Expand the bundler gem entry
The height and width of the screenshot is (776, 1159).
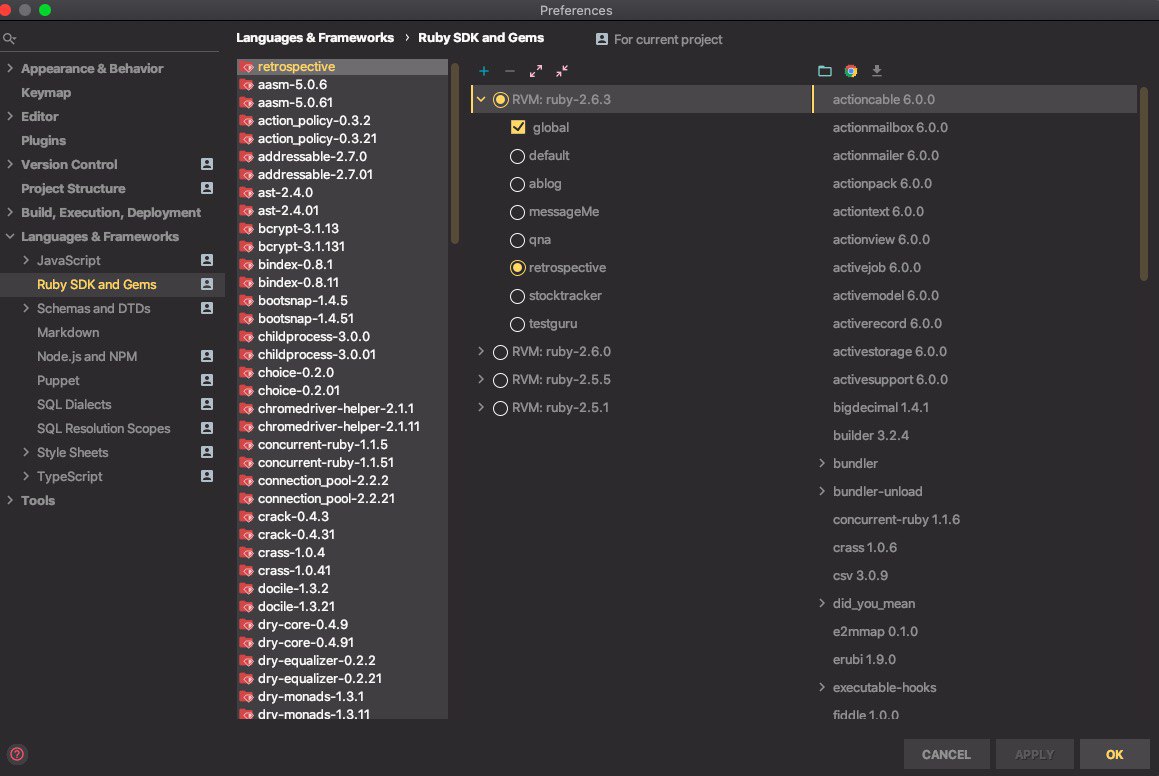pyautogui.click(x=822, y=463)
